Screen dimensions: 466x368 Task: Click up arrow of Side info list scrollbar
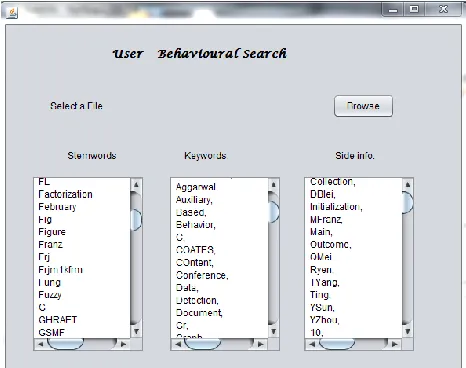coord(408,184)
